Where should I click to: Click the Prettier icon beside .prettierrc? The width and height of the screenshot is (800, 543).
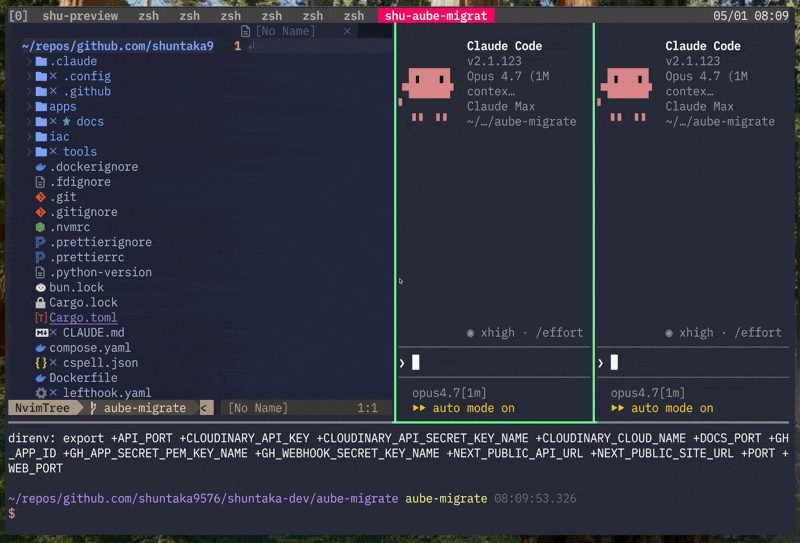point(40,257)
